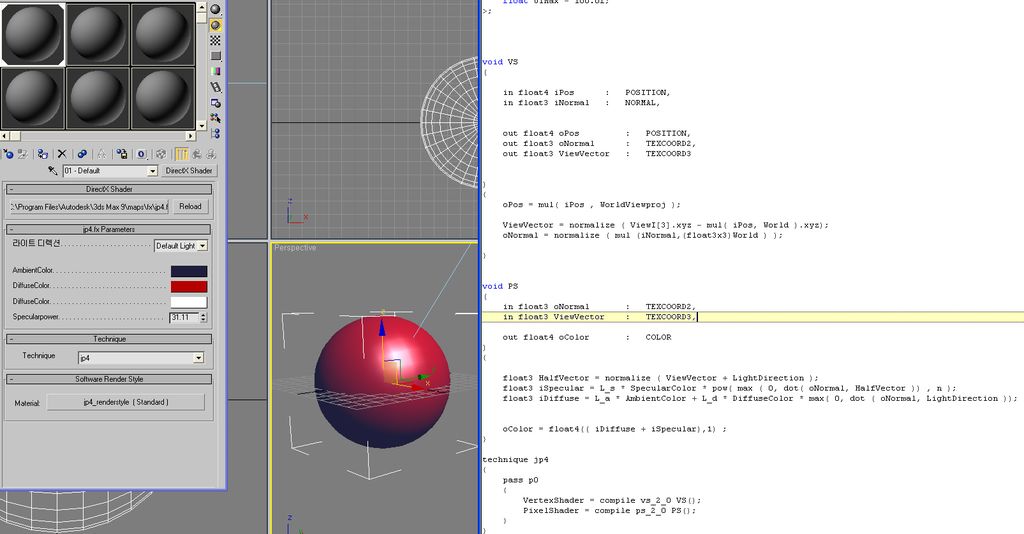Open the Sample Type sphere flyout
The width and height of the screenshot is (1024, 534).
[215, 9]
